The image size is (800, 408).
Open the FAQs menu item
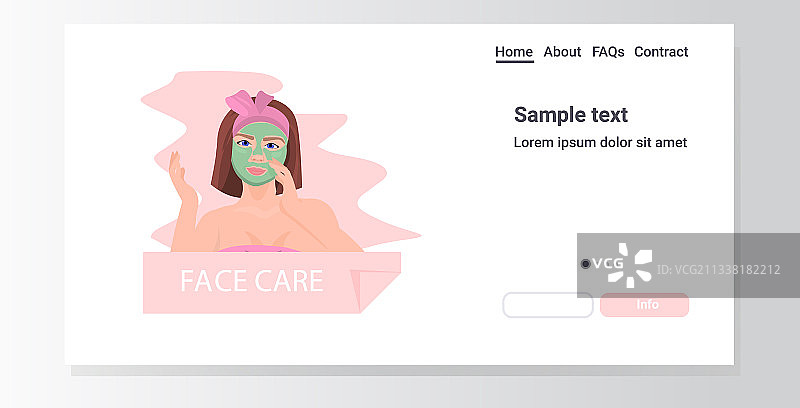608,52
